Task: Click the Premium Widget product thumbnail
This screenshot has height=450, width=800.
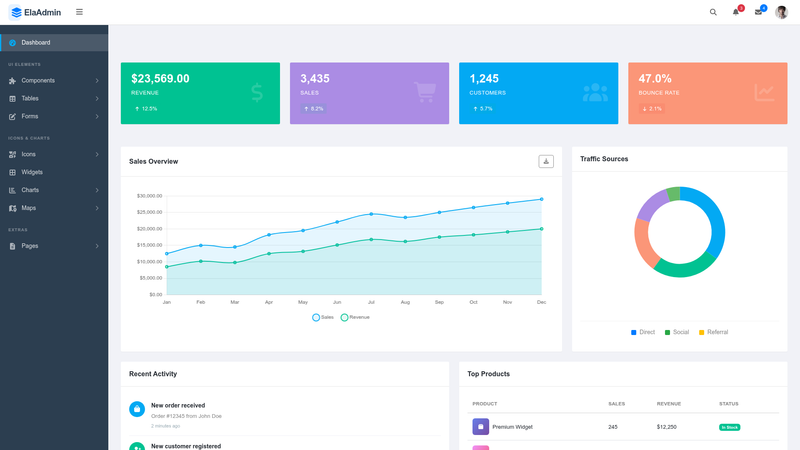Action: pos(480,427)
